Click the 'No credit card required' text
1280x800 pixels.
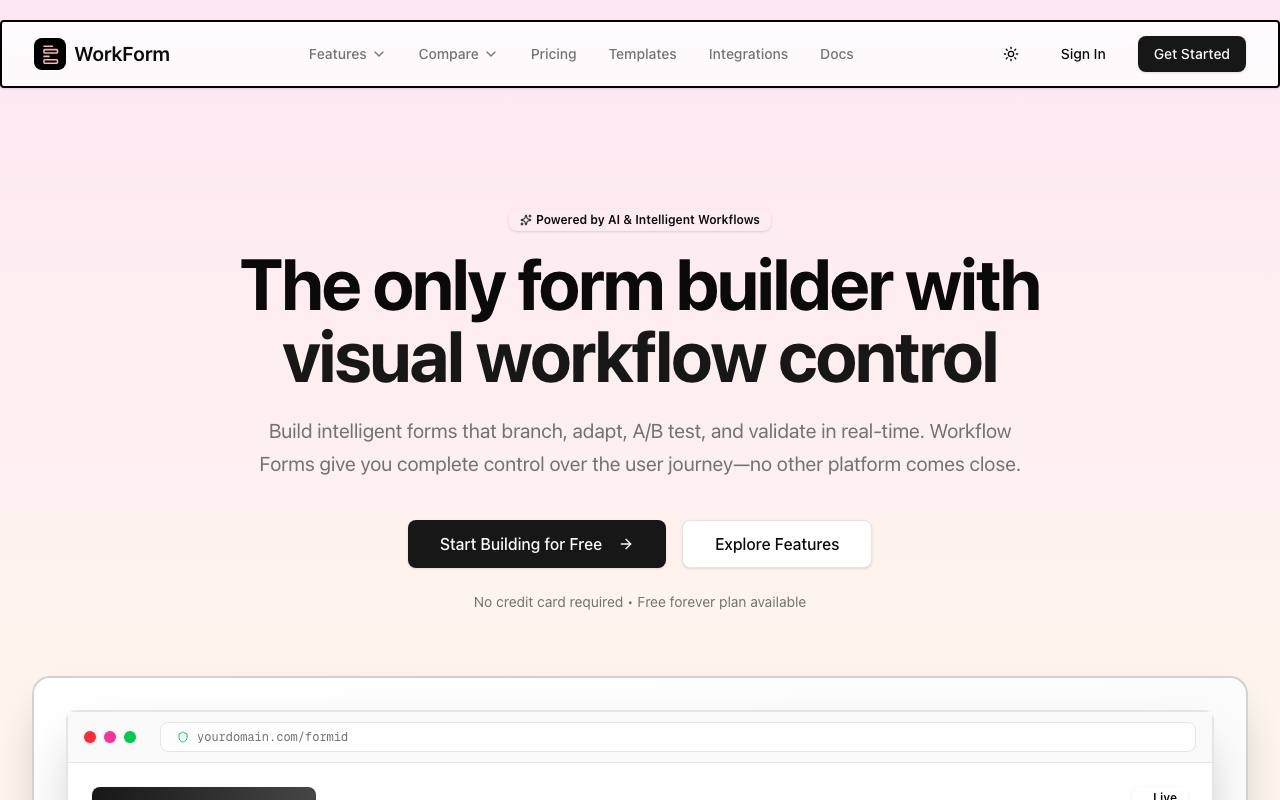548,602
